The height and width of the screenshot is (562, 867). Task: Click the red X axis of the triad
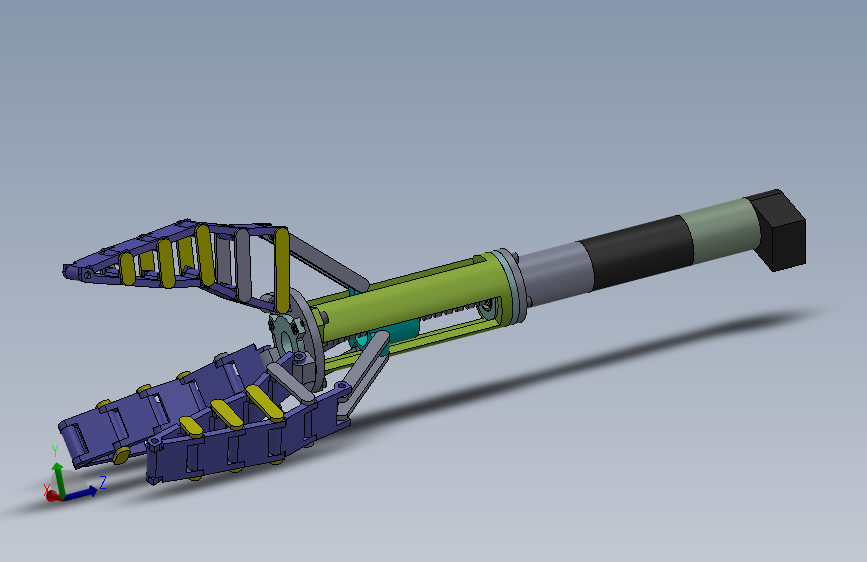pyautogui.click(x=52, y=497)
